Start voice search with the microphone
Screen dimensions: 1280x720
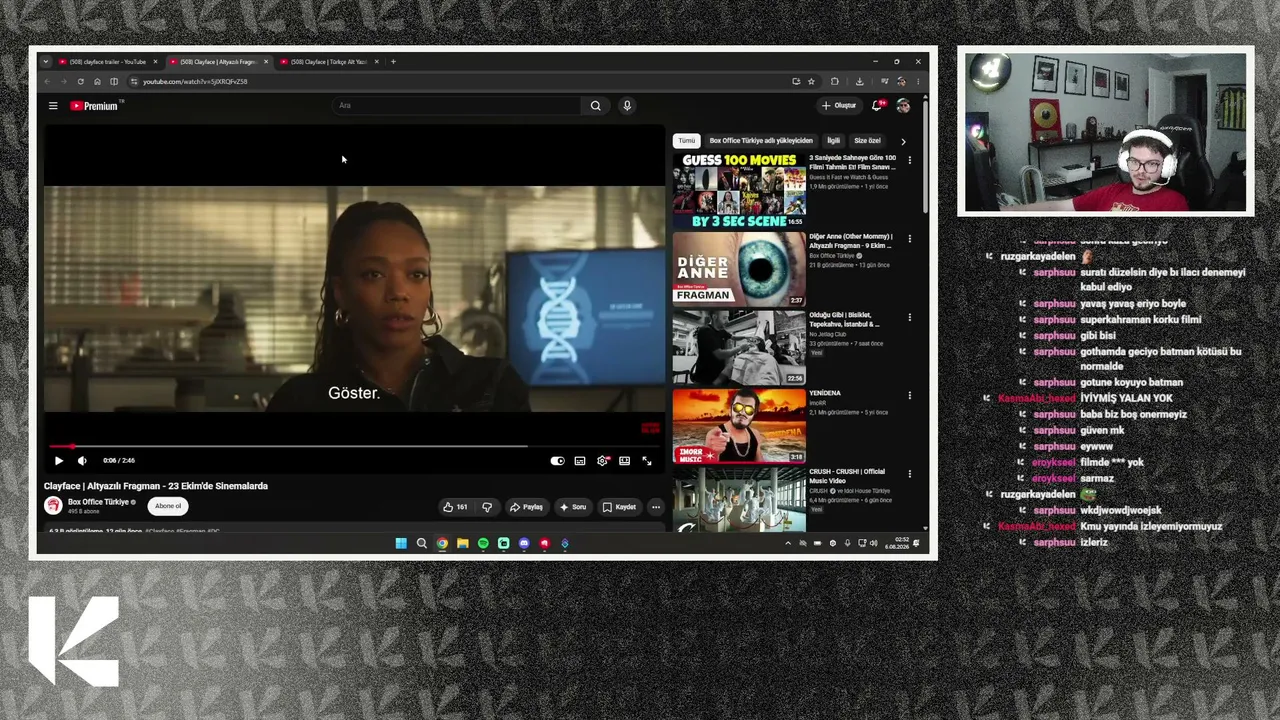(627, 106)
